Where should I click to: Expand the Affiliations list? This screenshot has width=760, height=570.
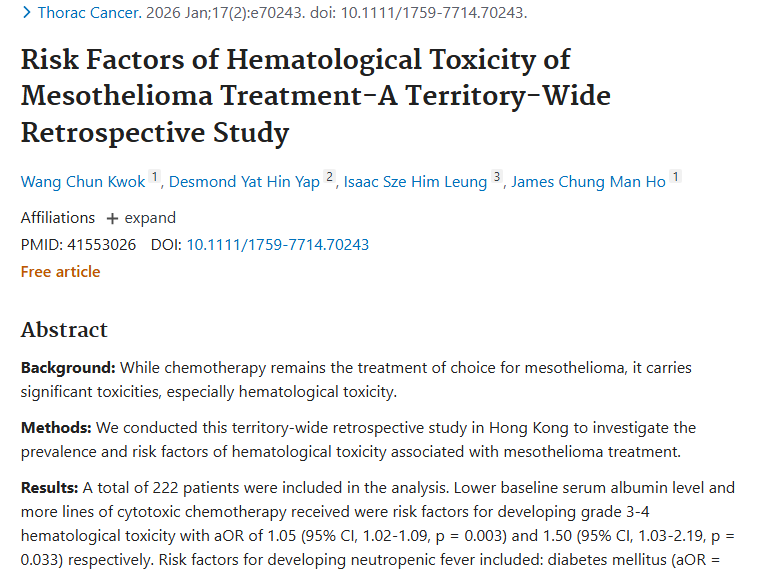coord(149,218)
